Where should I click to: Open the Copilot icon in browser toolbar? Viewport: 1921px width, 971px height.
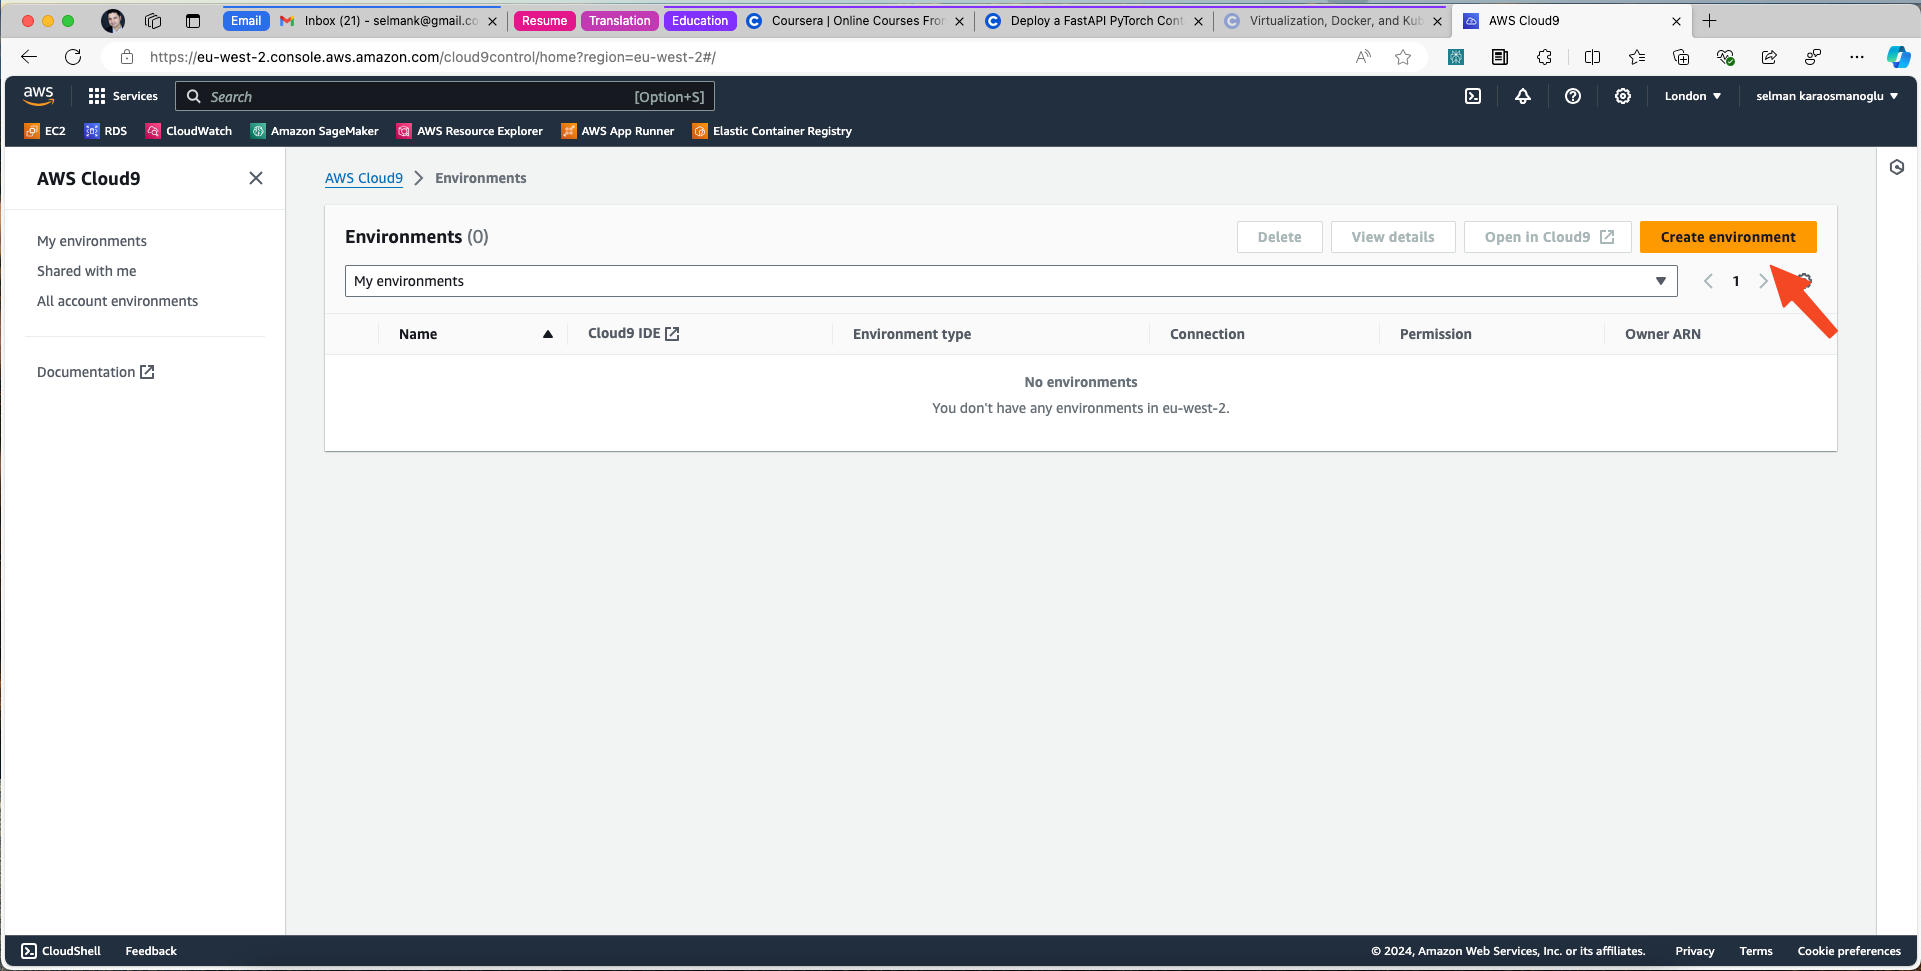click(x=1898, y=57)
